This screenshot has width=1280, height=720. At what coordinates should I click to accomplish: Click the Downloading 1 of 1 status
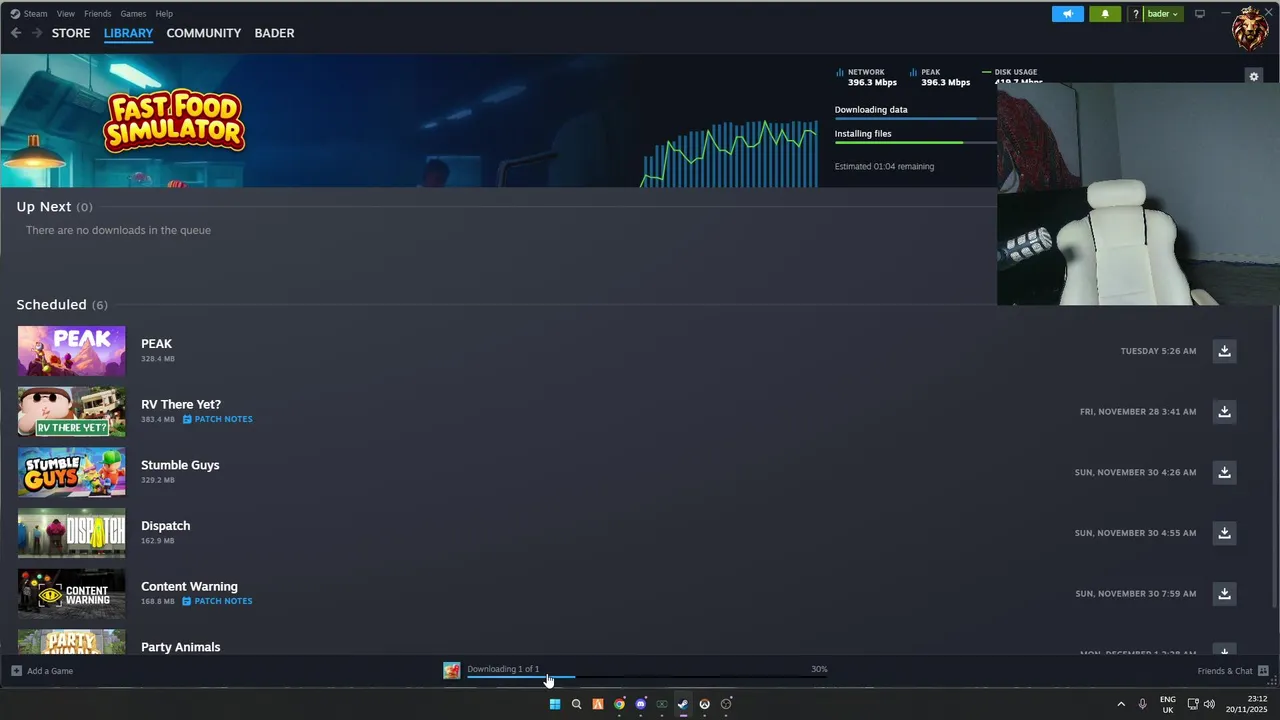click(x=503, y=669)
